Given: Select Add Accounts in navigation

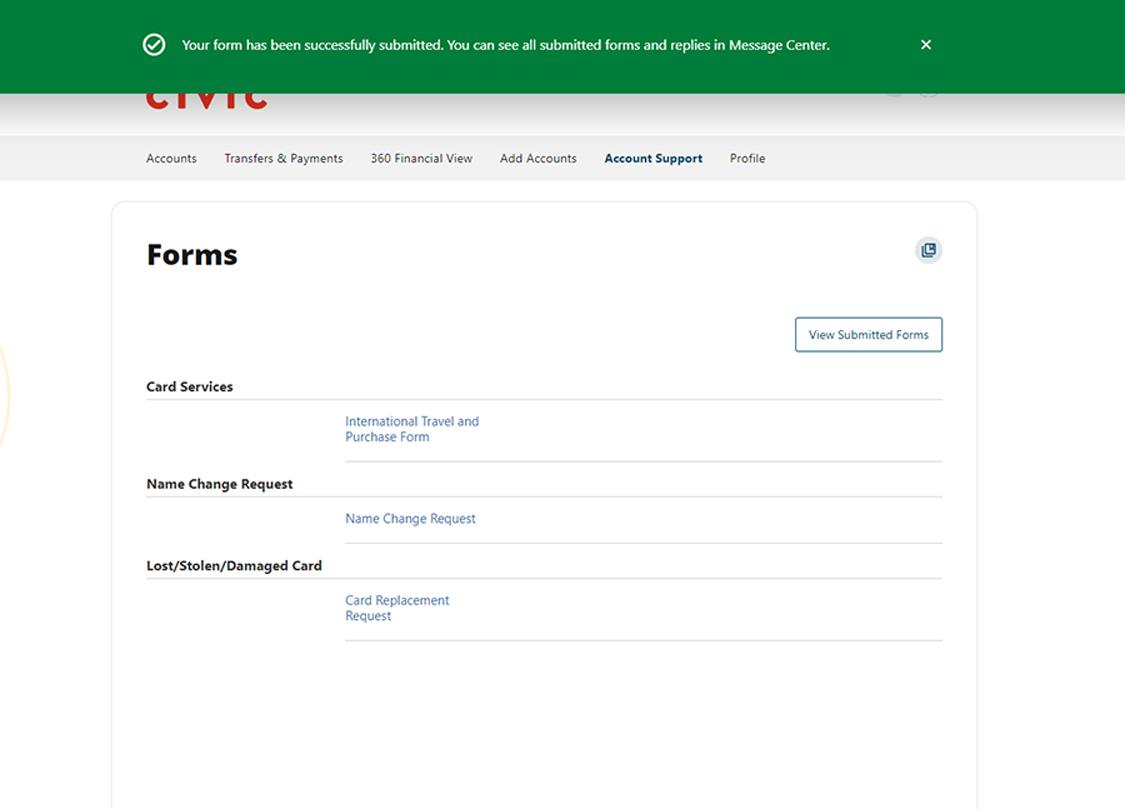Looking at the screenshot, I should [x=538, y=159].
